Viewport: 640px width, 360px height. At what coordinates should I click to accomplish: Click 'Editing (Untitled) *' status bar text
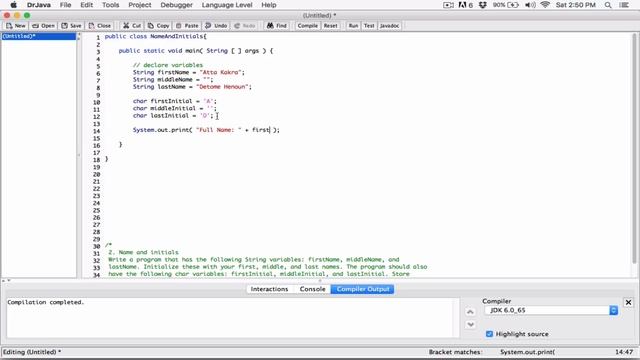coord(32,352)
